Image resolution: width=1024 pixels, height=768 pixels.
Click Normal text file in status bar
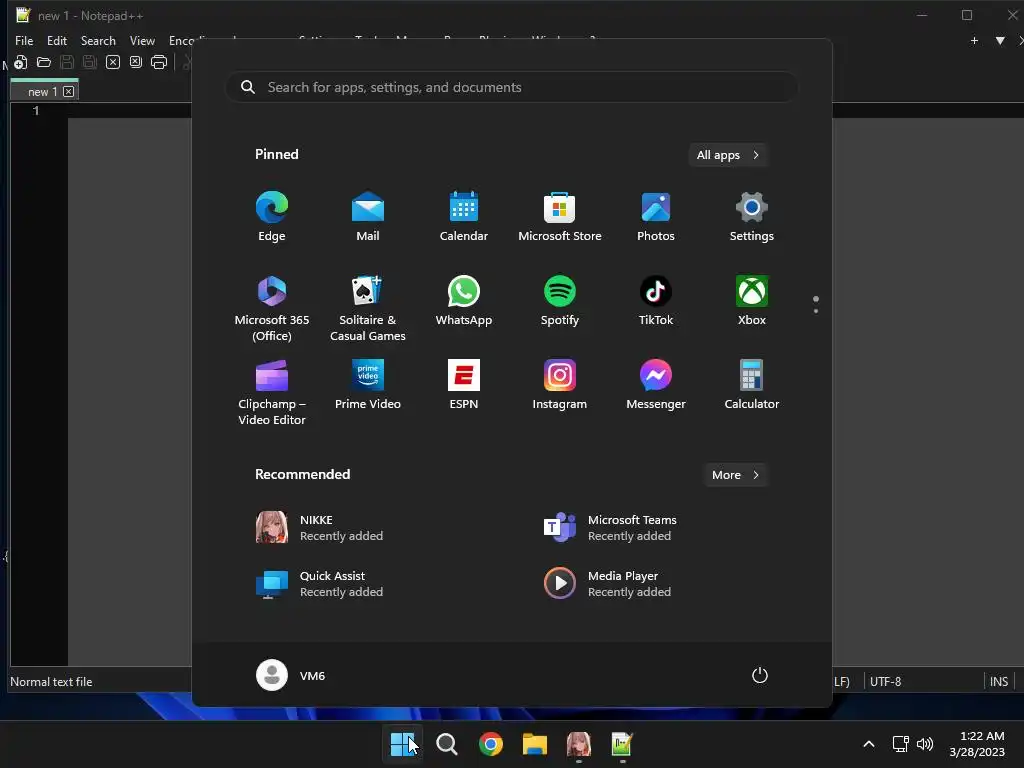tap(51, 681)
